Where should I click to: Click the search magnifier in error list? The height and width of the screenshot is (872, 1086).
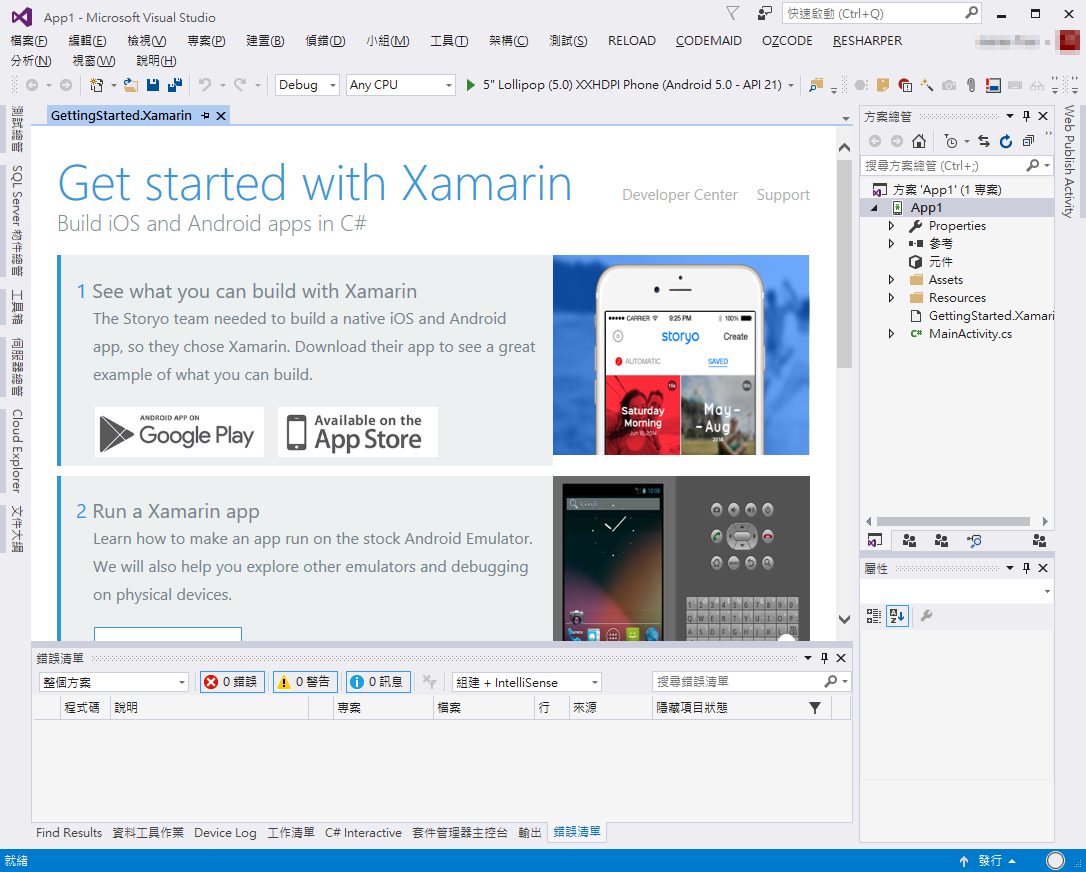tap(831, 682)
